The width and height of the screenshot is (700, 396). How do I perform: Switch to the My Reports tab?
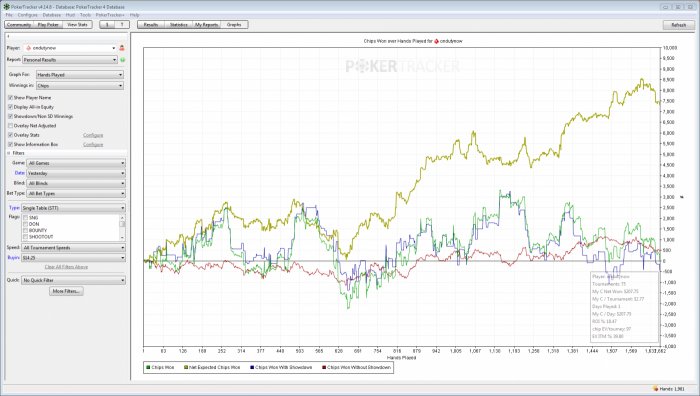[206, 25]
